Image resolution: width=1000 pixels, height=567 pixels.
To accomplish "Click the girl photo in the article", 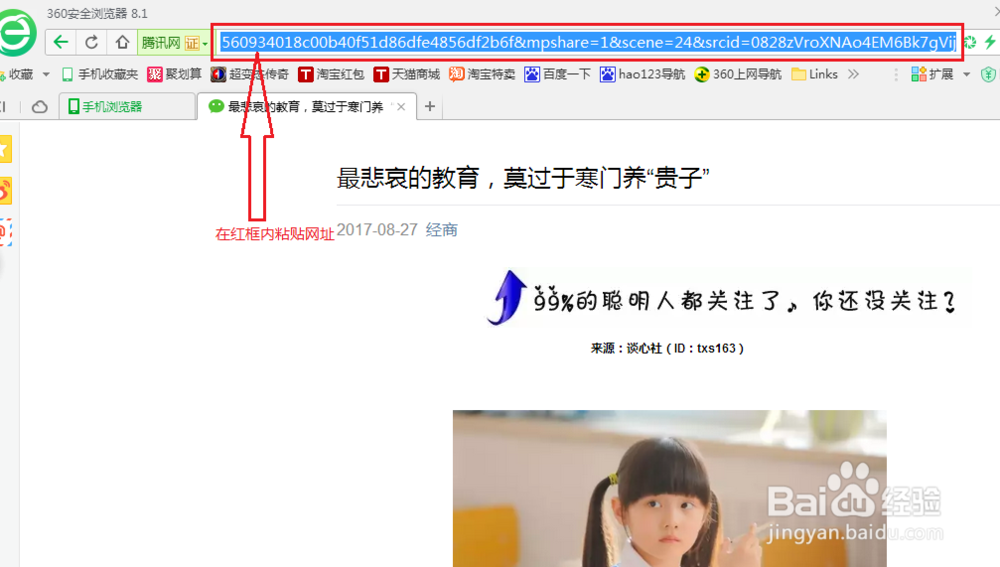I will [670, 489].
